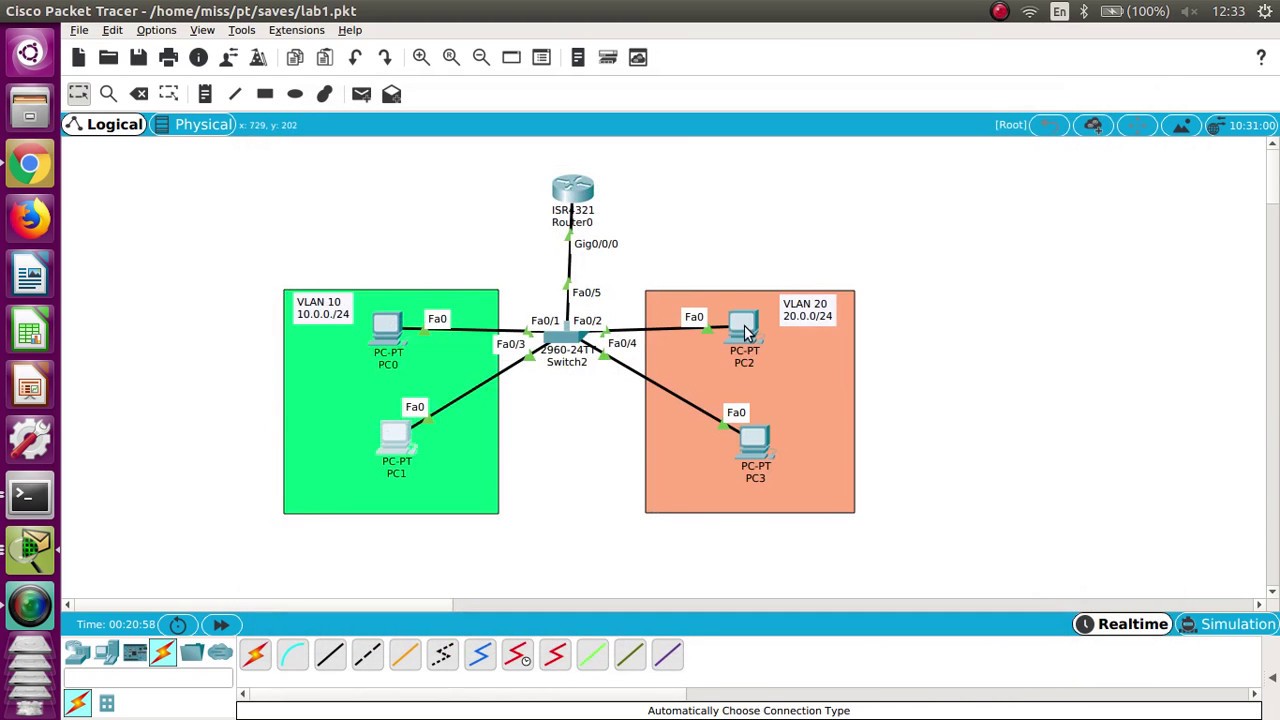1280x720 pixels.
Task: Select the Draw Line tool
Action: [x=235, y=93]
